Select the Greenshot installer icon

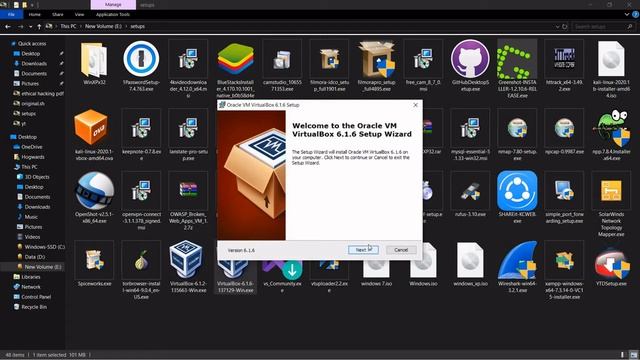tap(517, 60)
